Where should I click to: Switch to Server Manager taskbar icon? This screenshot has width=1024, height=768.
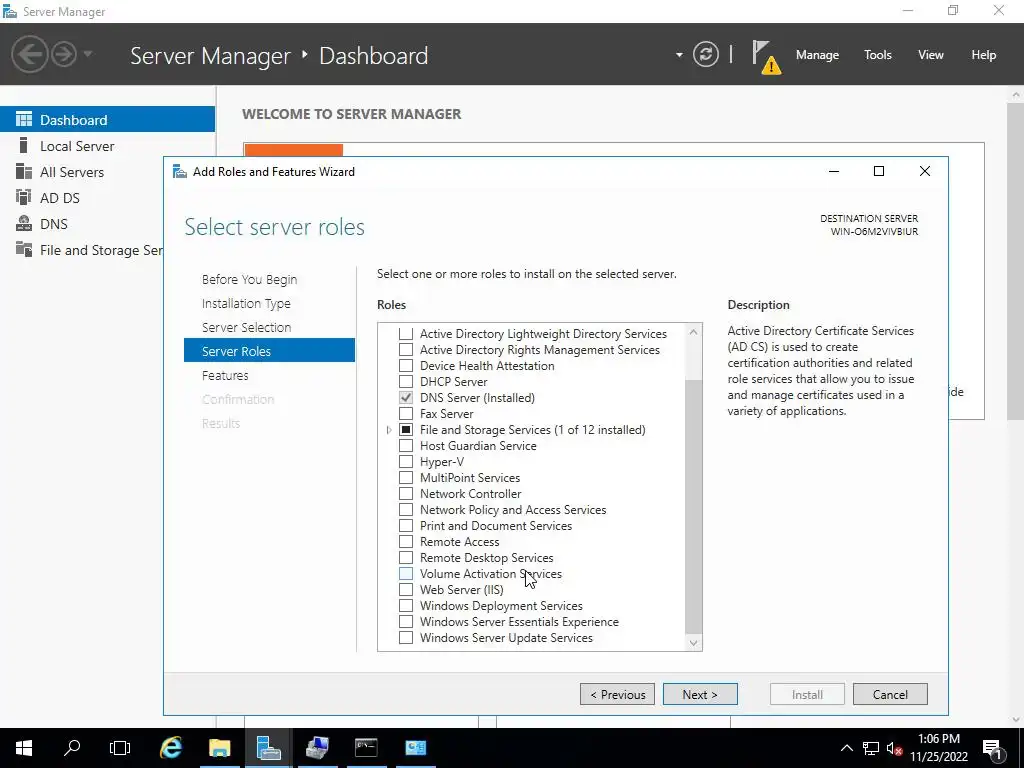[268, 748]
